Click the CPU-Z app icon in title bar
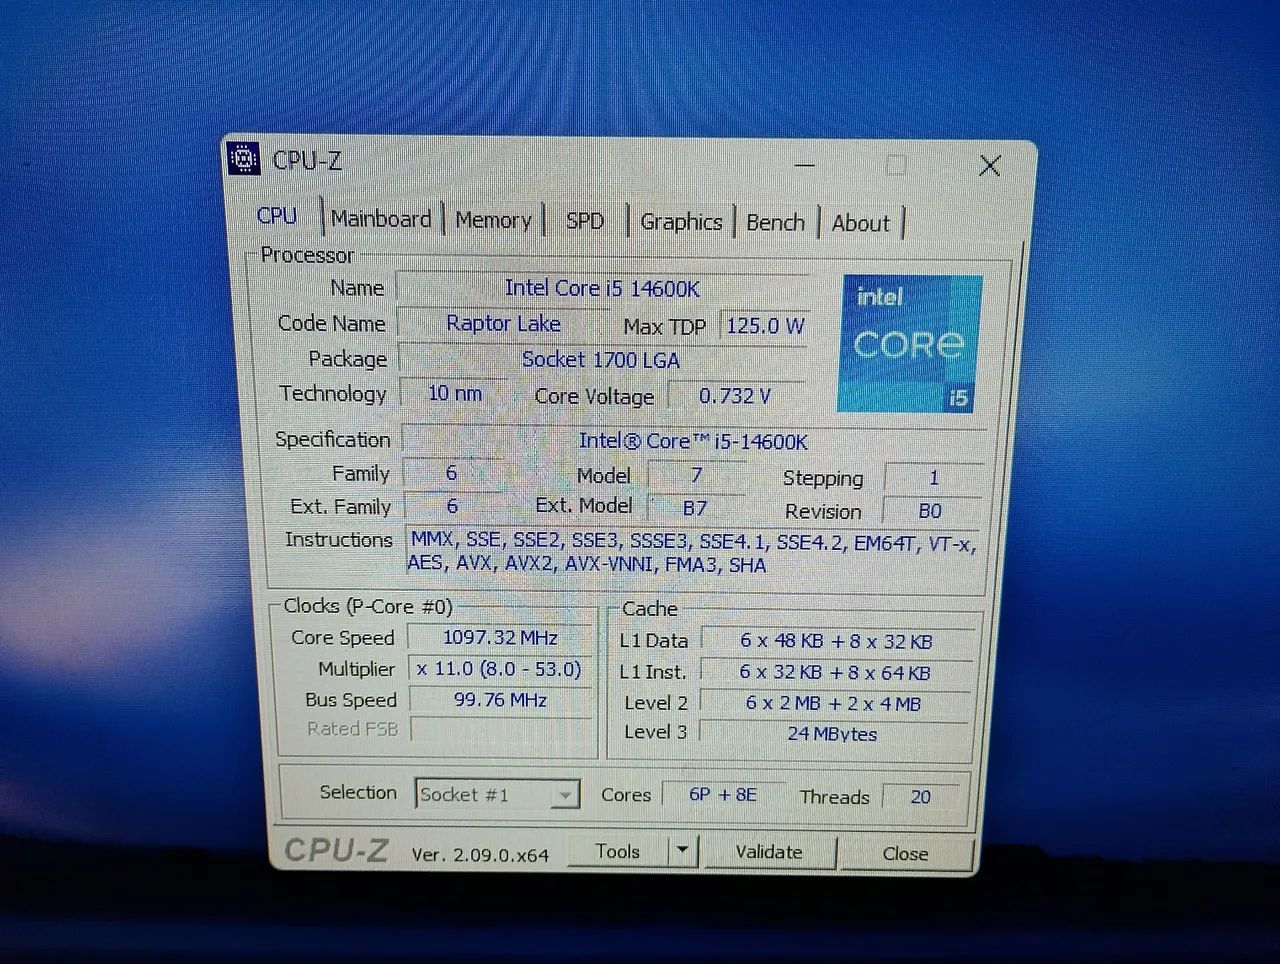 click(244, 159)
